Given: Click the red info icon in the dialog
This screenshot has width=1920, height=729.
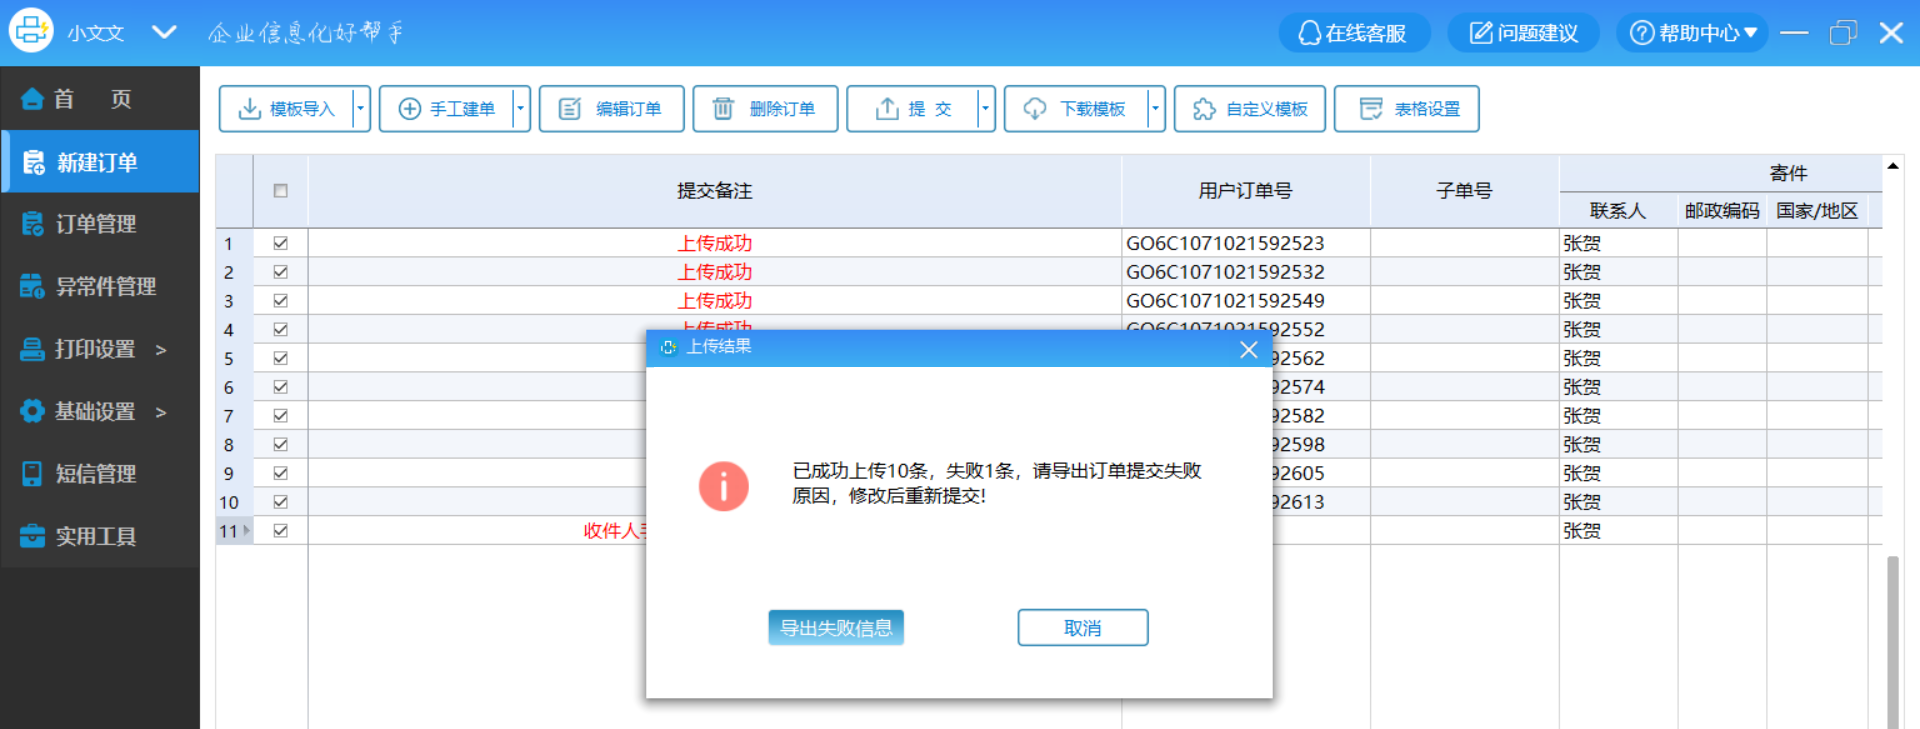Looking at the screenshot, I should tap(724, 486).
